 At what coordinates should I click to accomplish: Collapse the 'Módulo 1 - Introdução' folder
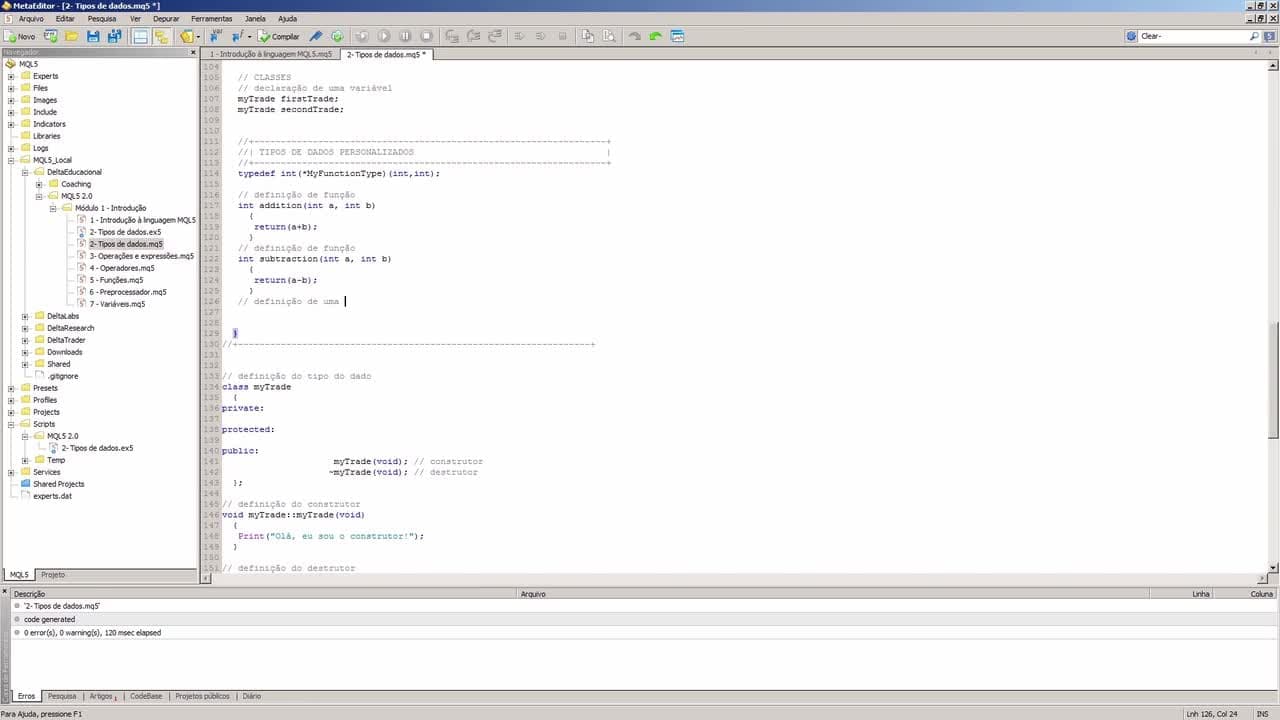pyautogui.click(x=53, y=208)
